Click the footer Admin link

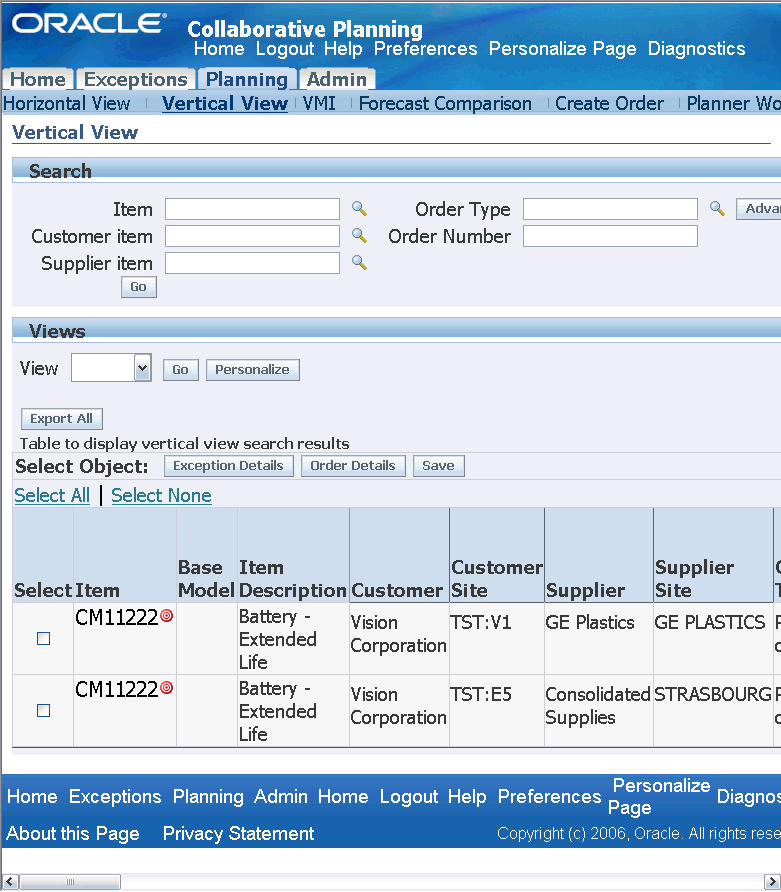coord(281,796)
